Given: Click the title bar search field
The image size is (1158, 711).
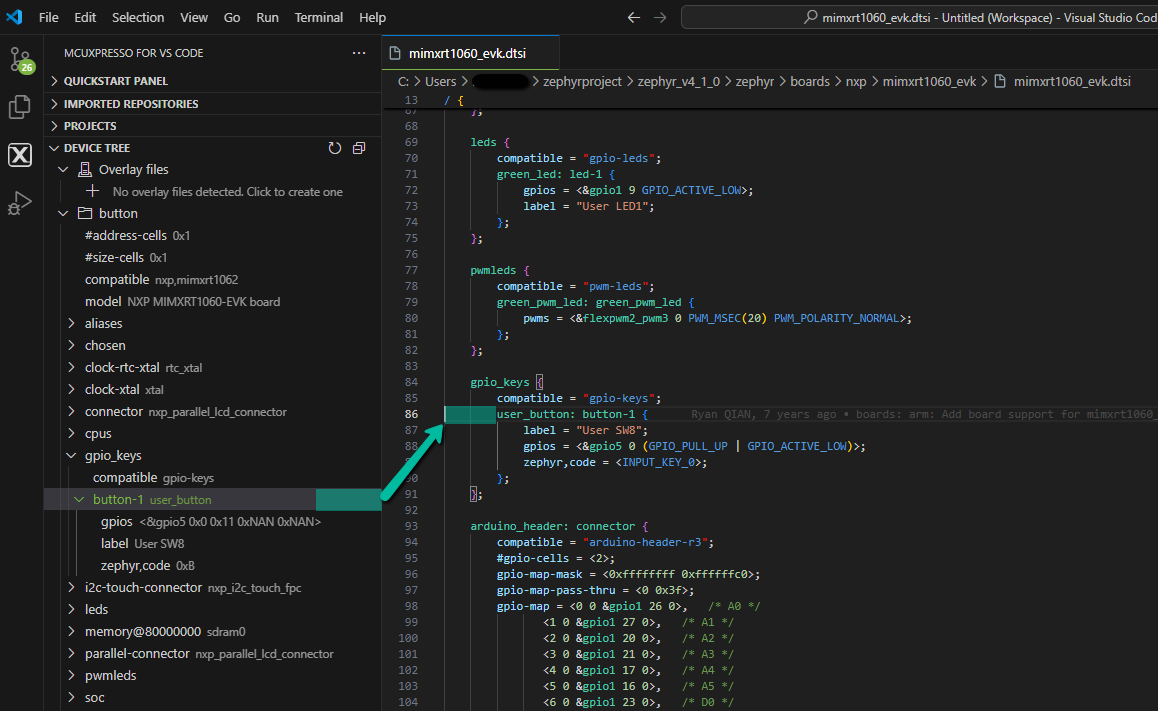Looking at the screenshot, I should click(x=920, y=18).
